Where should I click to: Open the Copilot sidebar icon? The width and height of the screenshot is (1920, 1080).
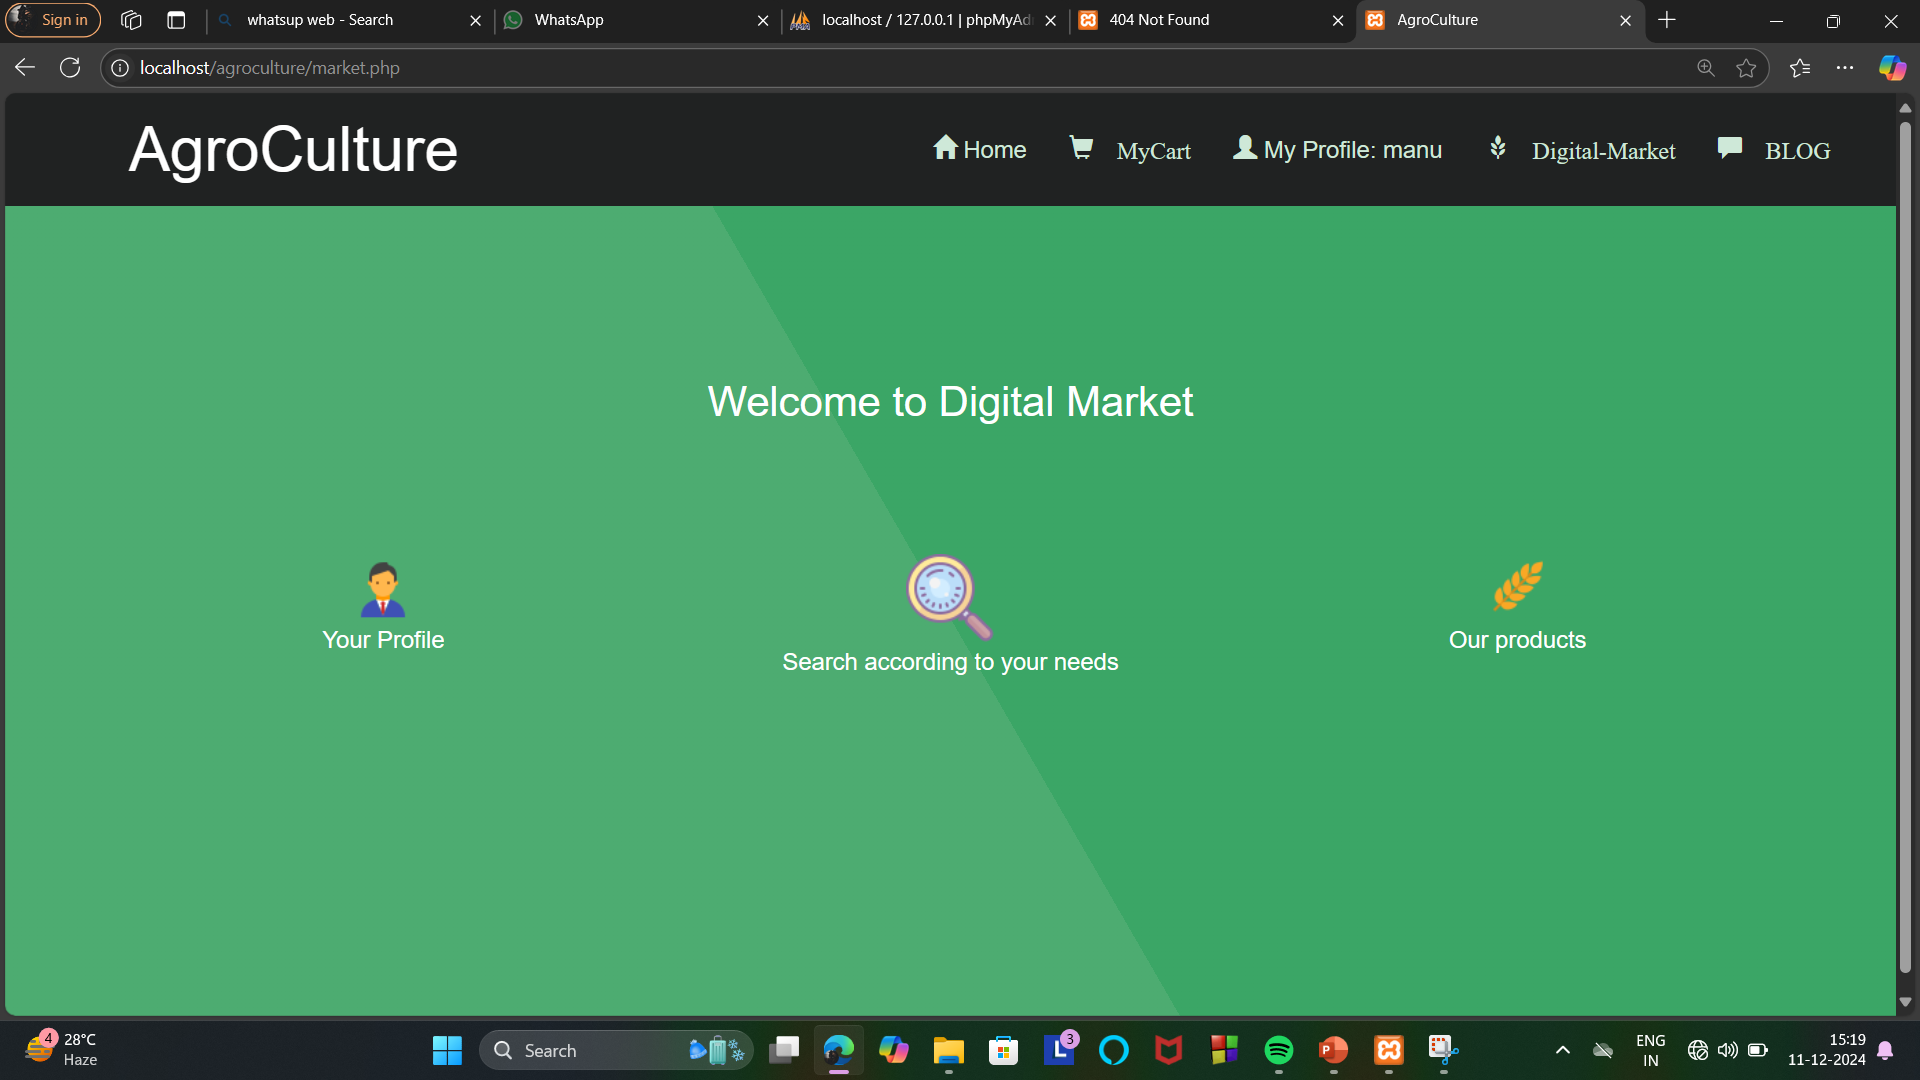coord(1892,68)
